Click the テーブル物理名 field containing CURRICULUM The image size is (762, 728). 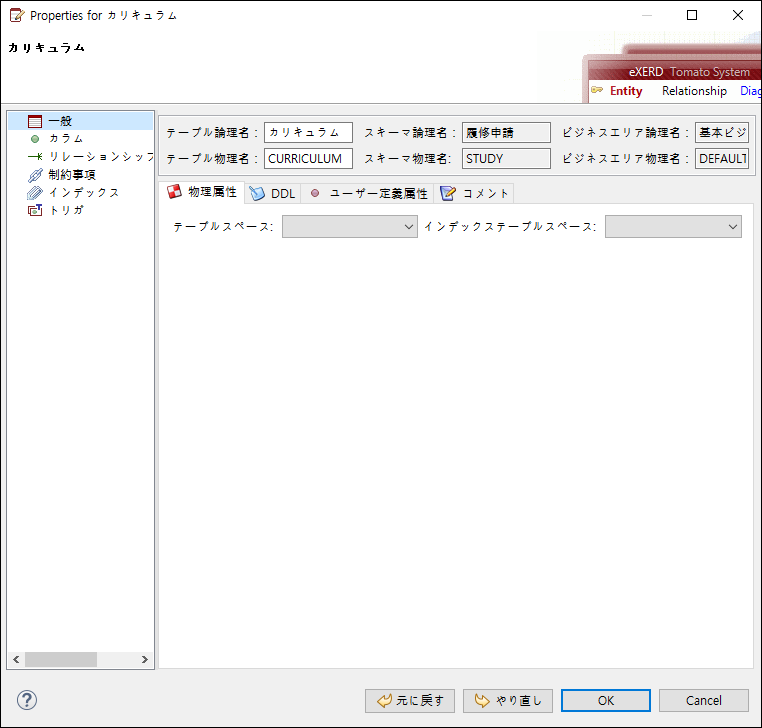[309, 158]
